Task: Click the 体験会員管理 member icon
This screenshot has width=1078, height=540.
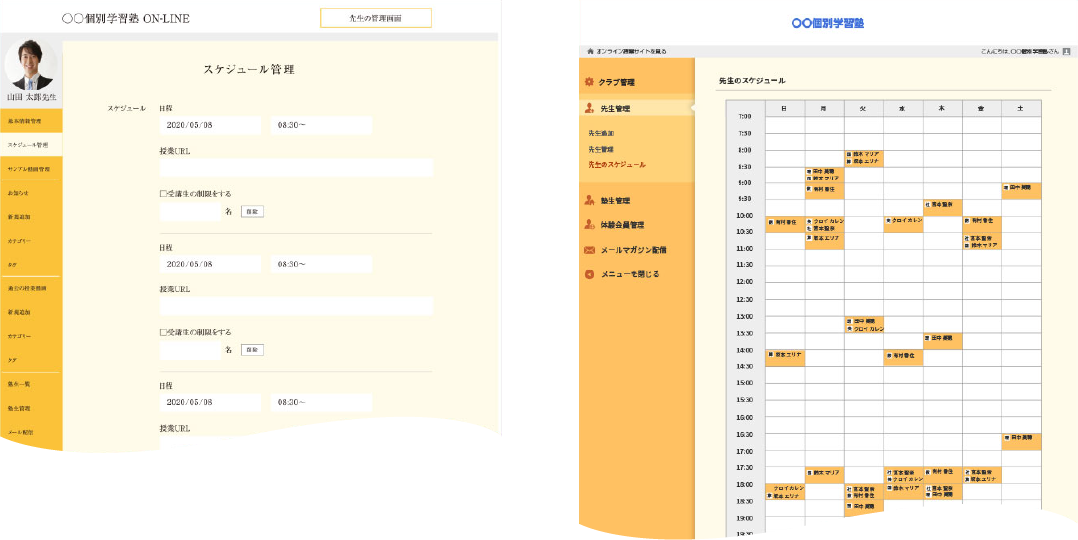Action: click(589, 225)
